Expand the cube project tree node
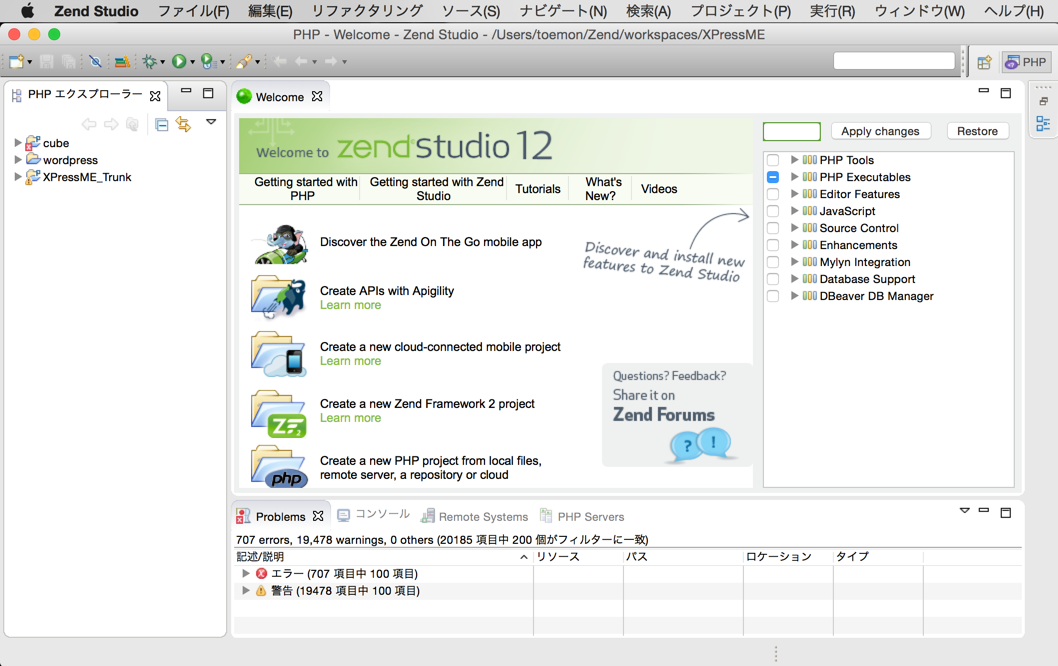Image resolution: width=1058 pixels, height=666 pixels. (18, 142)
